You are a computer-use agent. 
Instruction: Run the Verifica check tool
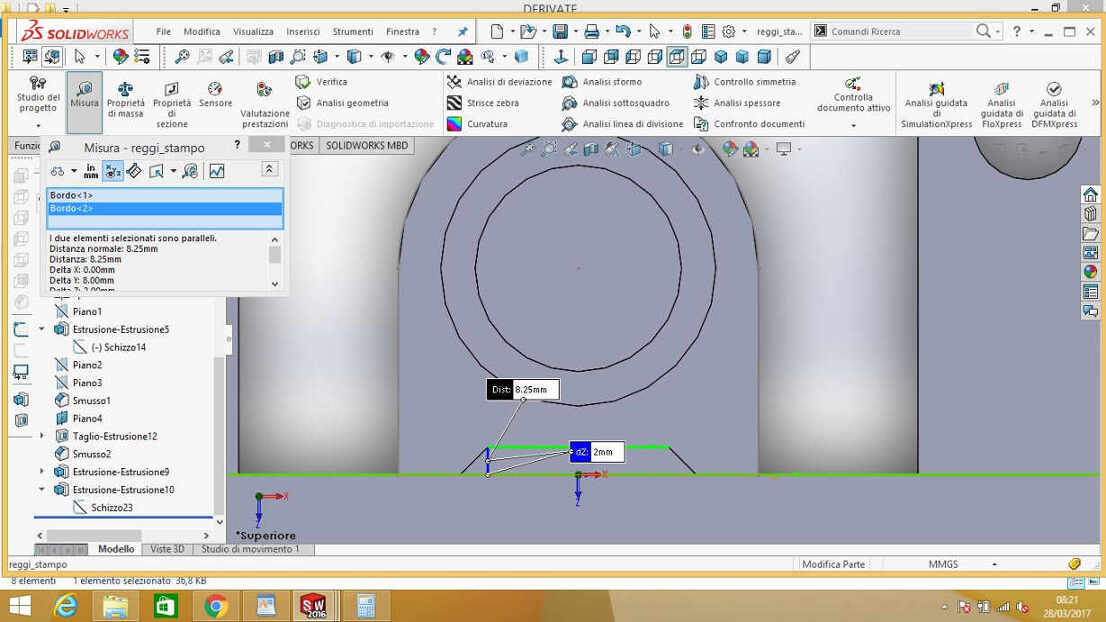[322, 82]
